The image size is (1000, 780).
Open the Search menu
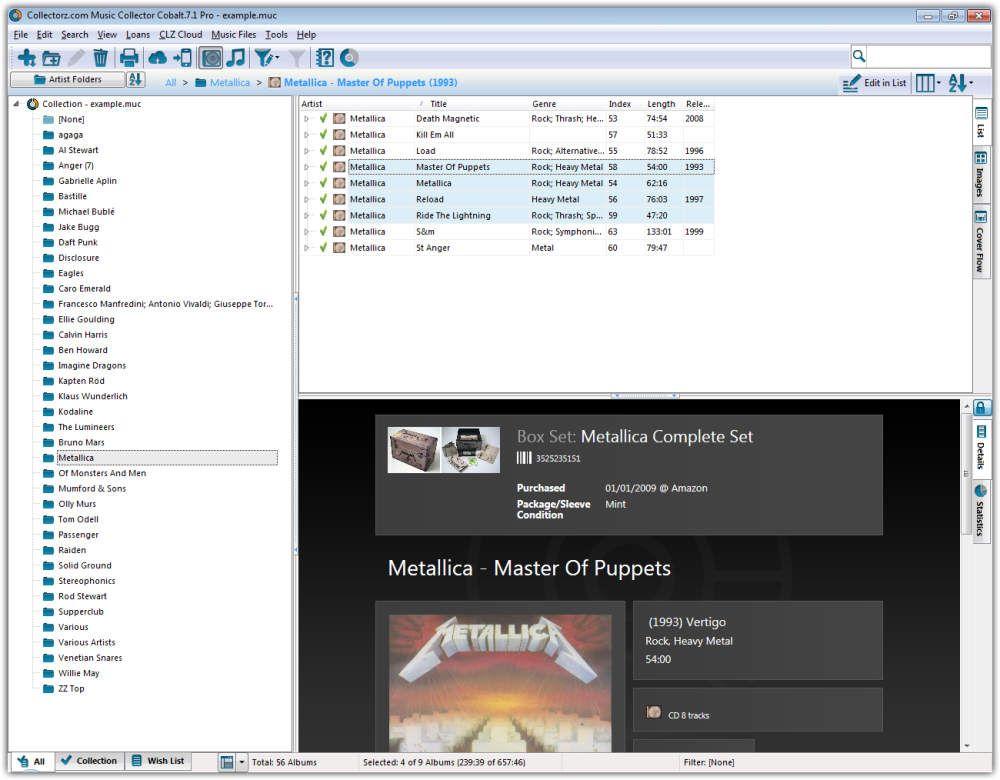click(x=75, y=34)
